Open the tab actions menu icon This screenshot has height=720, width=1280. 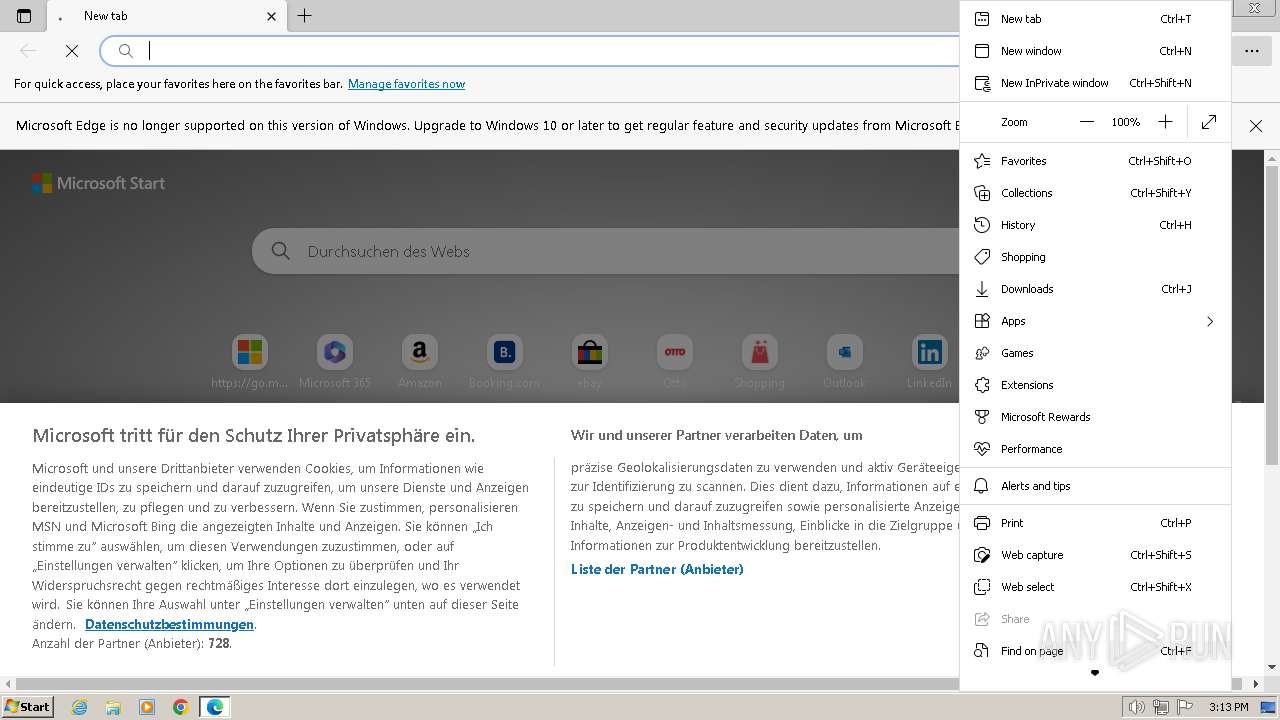(x=24, y=16)
